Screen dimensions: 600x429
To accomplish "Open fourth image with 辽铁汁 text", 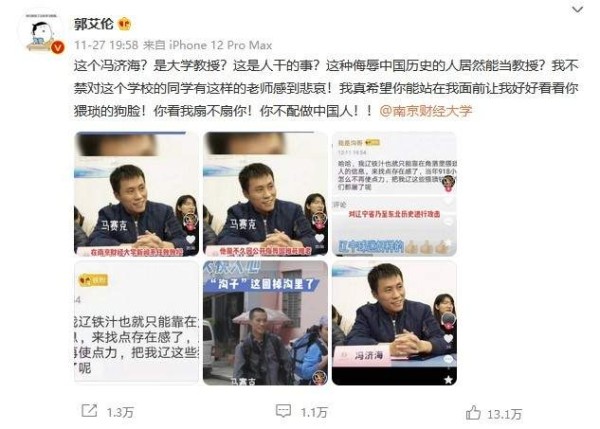I will [x=137, y=323].
